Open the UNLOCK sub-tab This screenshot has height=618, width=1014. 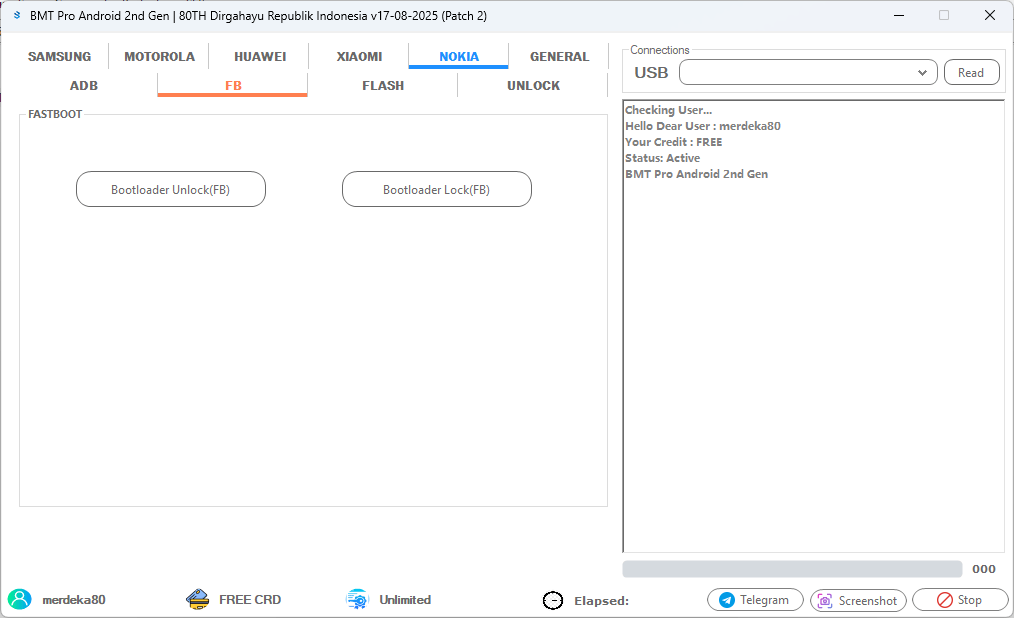pyautogui.click(x=533, y=85)
